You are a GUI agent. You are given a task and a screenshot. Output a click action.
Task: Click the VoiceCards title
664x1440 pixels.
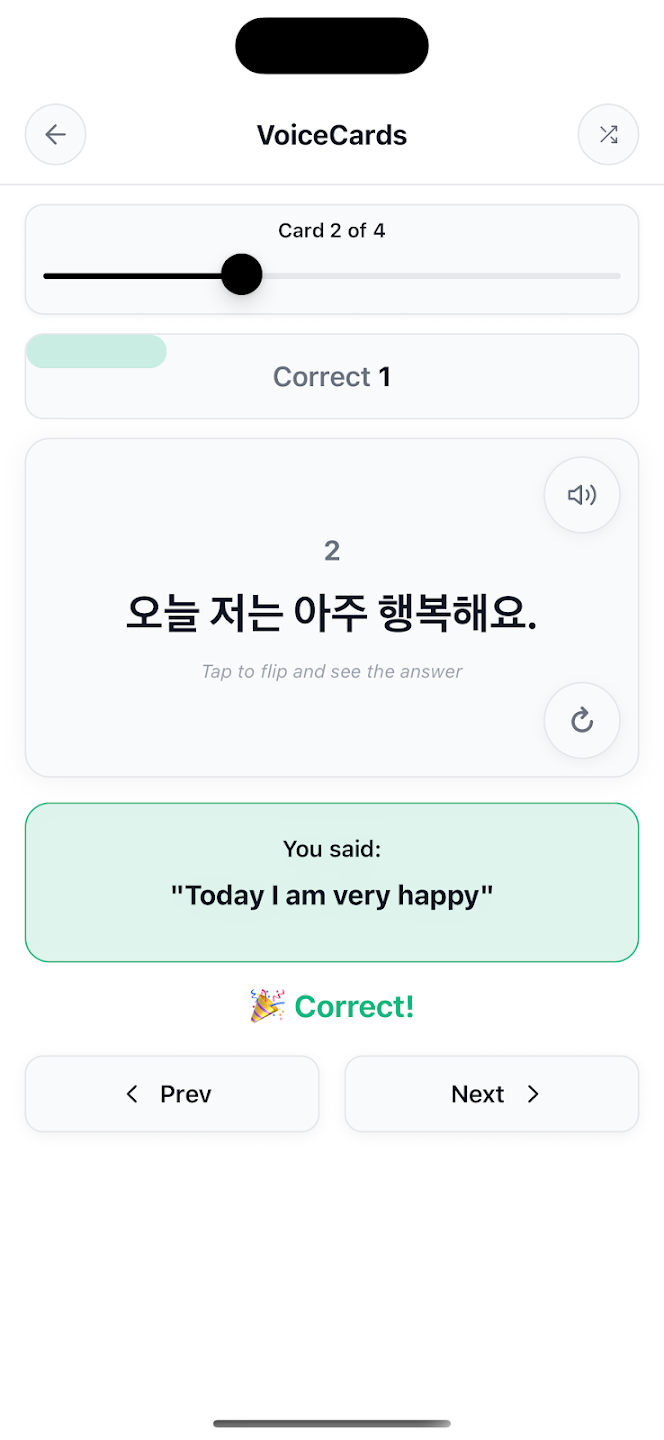click(x=332, y=134)
